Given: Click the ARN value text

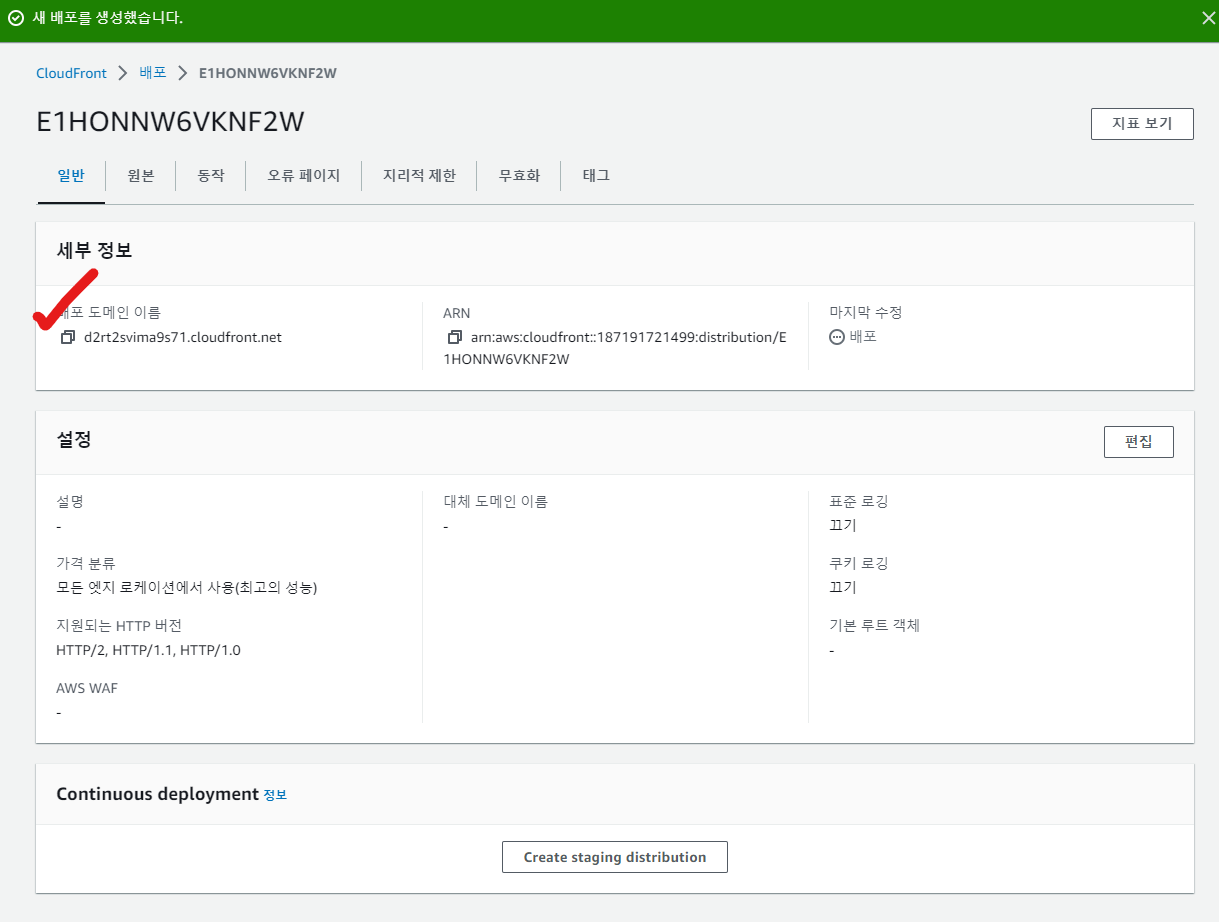Looking at the screenshot, I should click(x=617, y=348).
